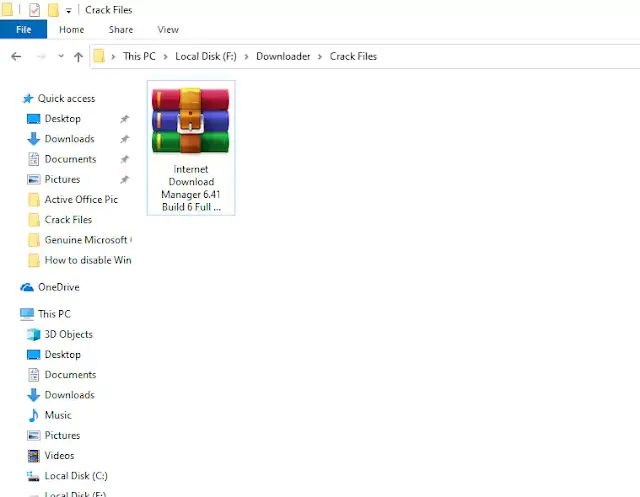Expand the chevron after This PC breadcrumb
This screenshot has width=640, height=497.
(165, 57)
